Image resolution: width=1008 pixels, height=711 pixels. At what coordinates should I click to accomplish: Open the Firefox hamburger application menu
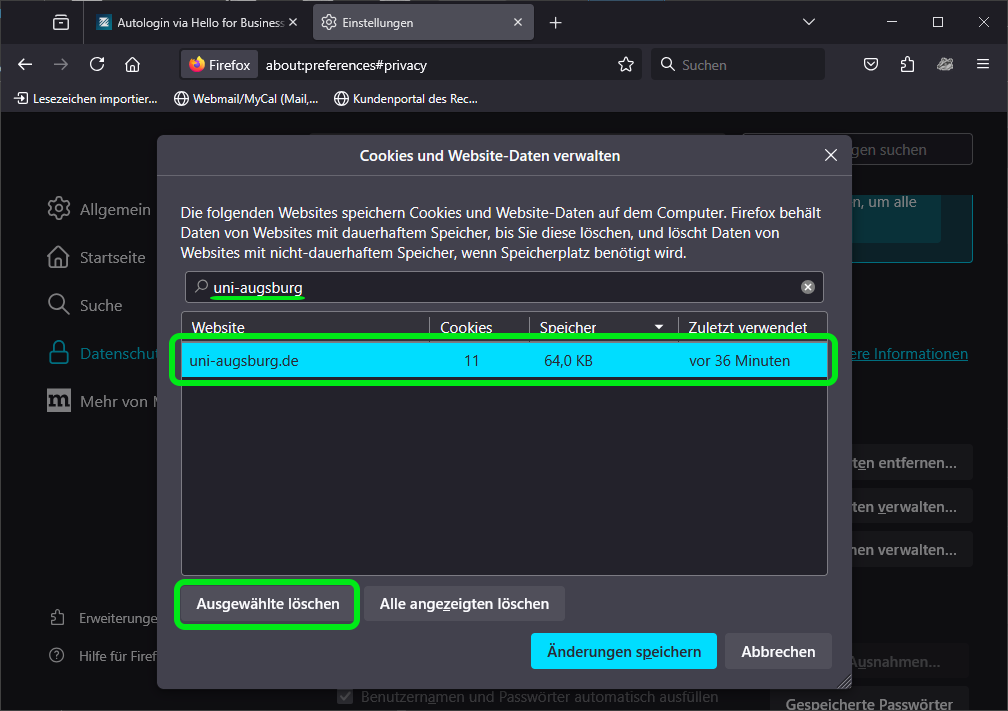pos(983,64)
